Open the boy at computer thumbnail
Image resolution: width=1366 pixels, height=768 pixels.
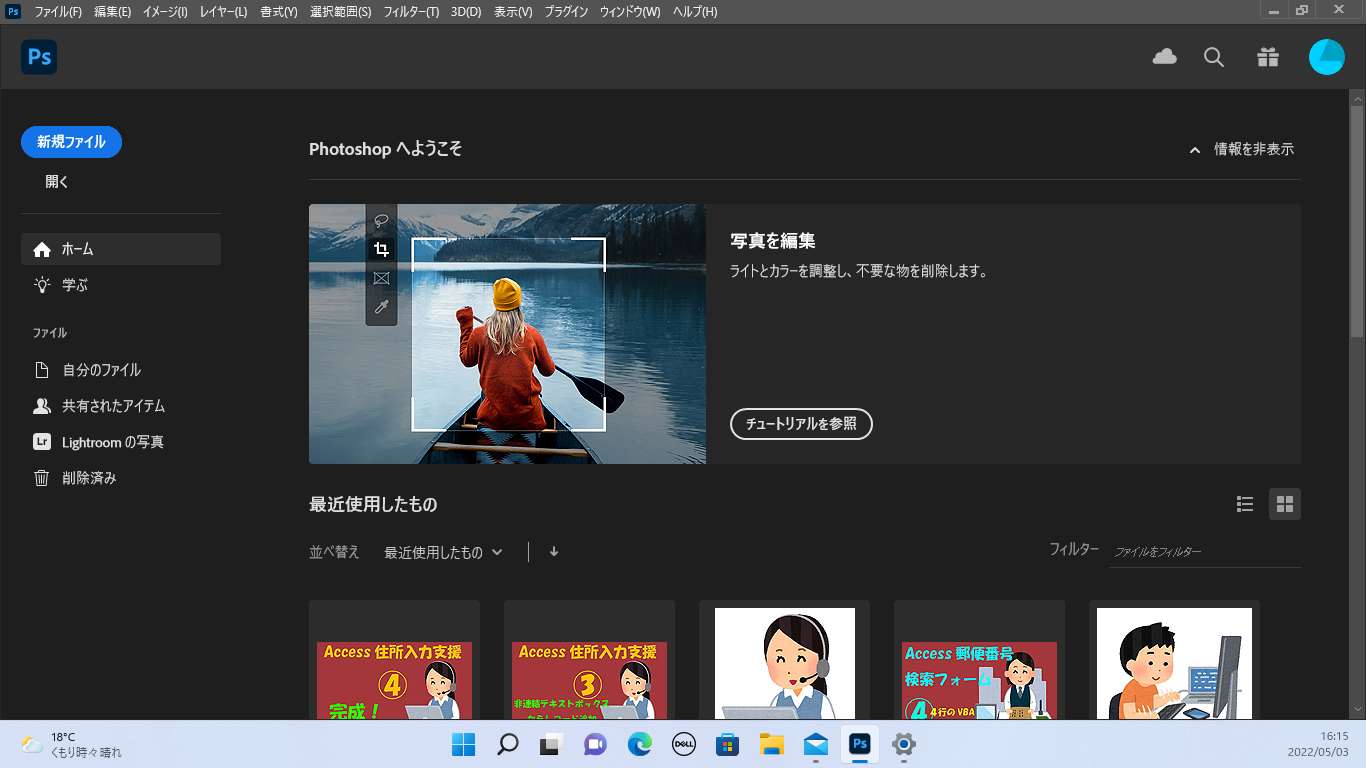click(x=1174, y=660)
